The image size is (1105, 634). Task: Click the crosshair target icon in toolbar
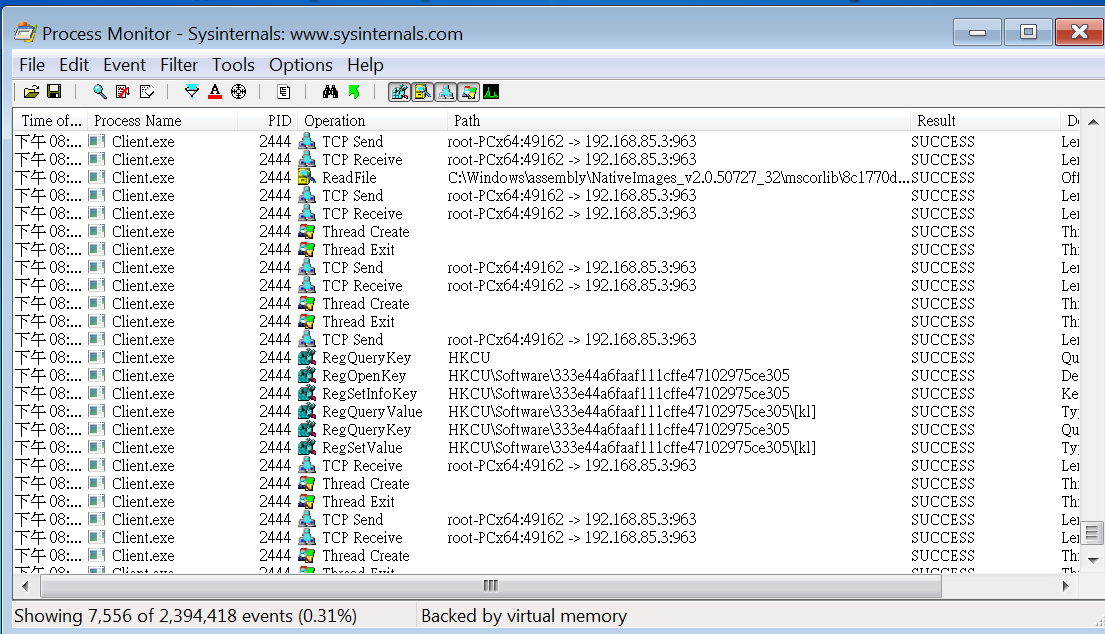click(238, 92)
